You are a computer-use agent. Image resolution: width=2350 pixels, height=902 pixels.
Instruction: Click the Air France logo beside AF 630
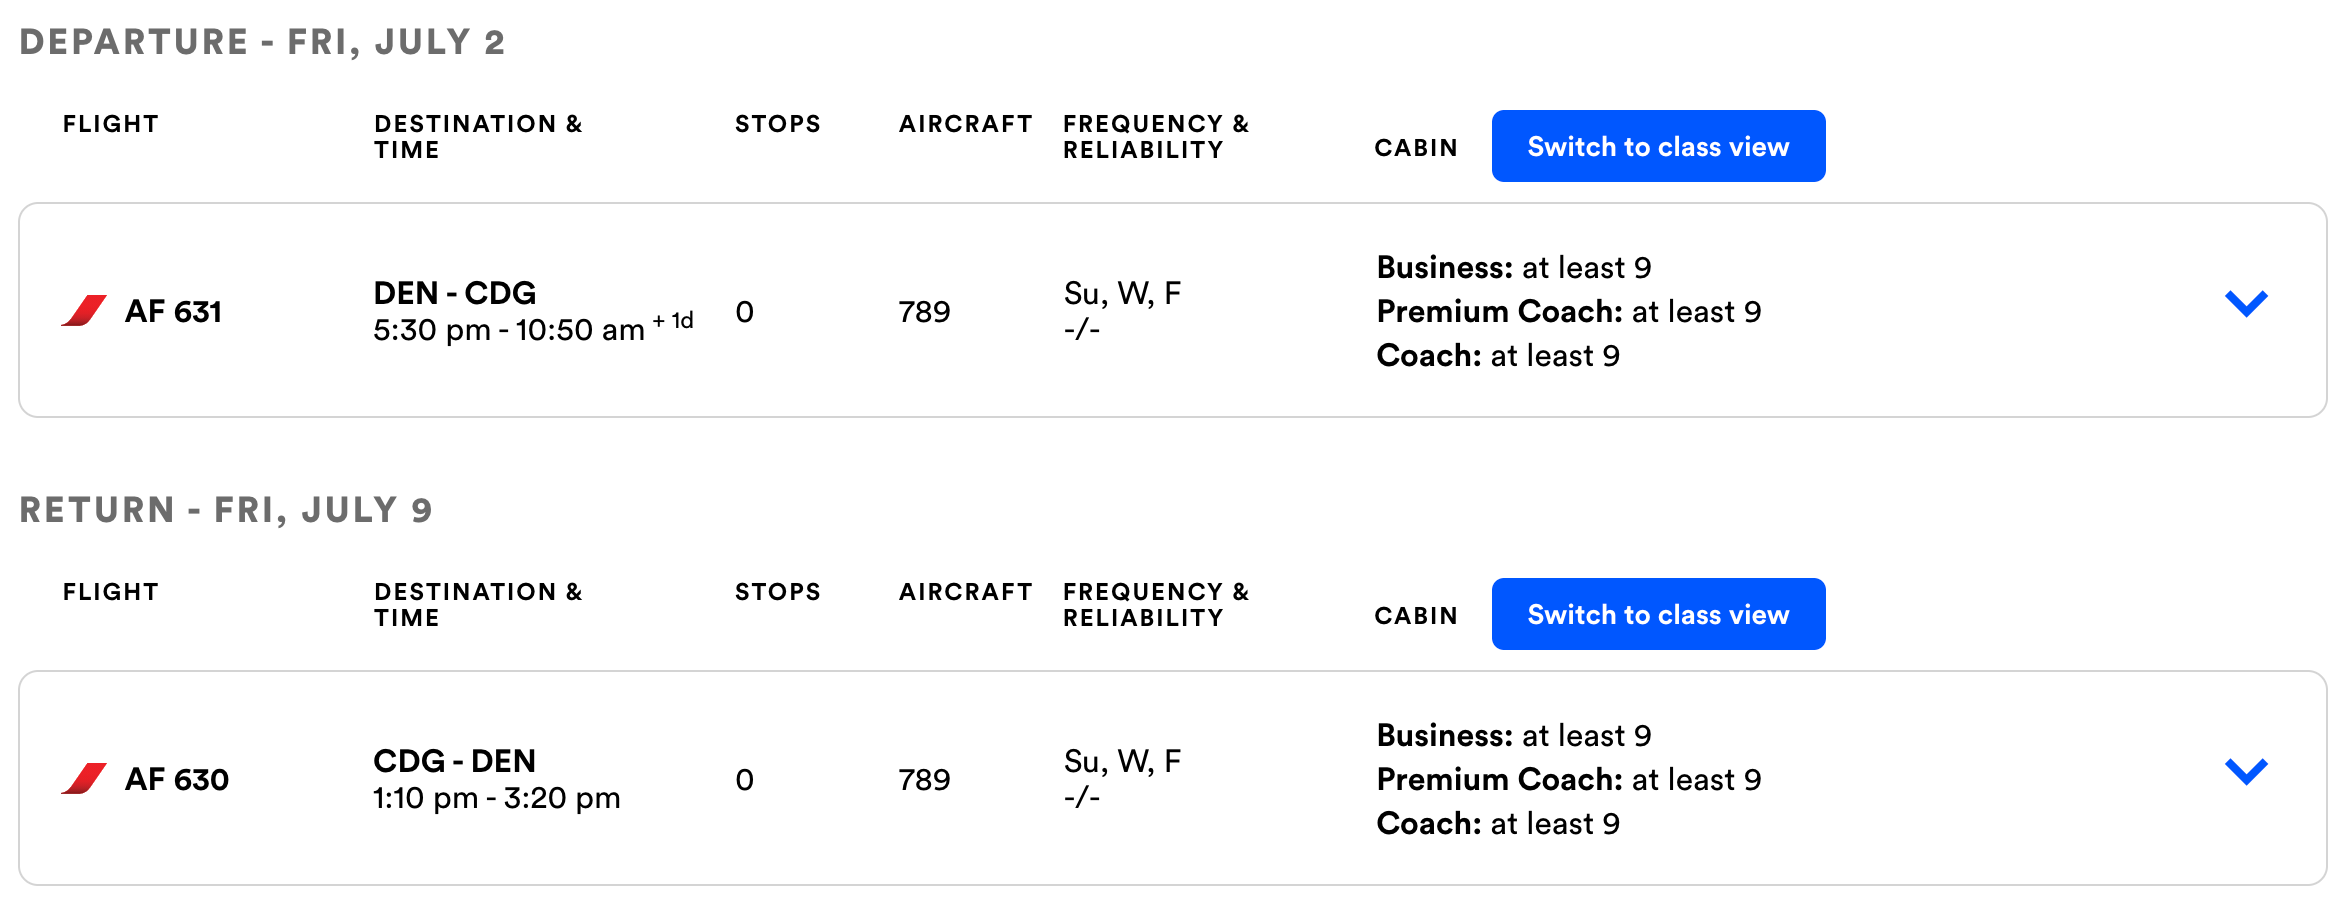pyautogui.click(x=84, y=779)
